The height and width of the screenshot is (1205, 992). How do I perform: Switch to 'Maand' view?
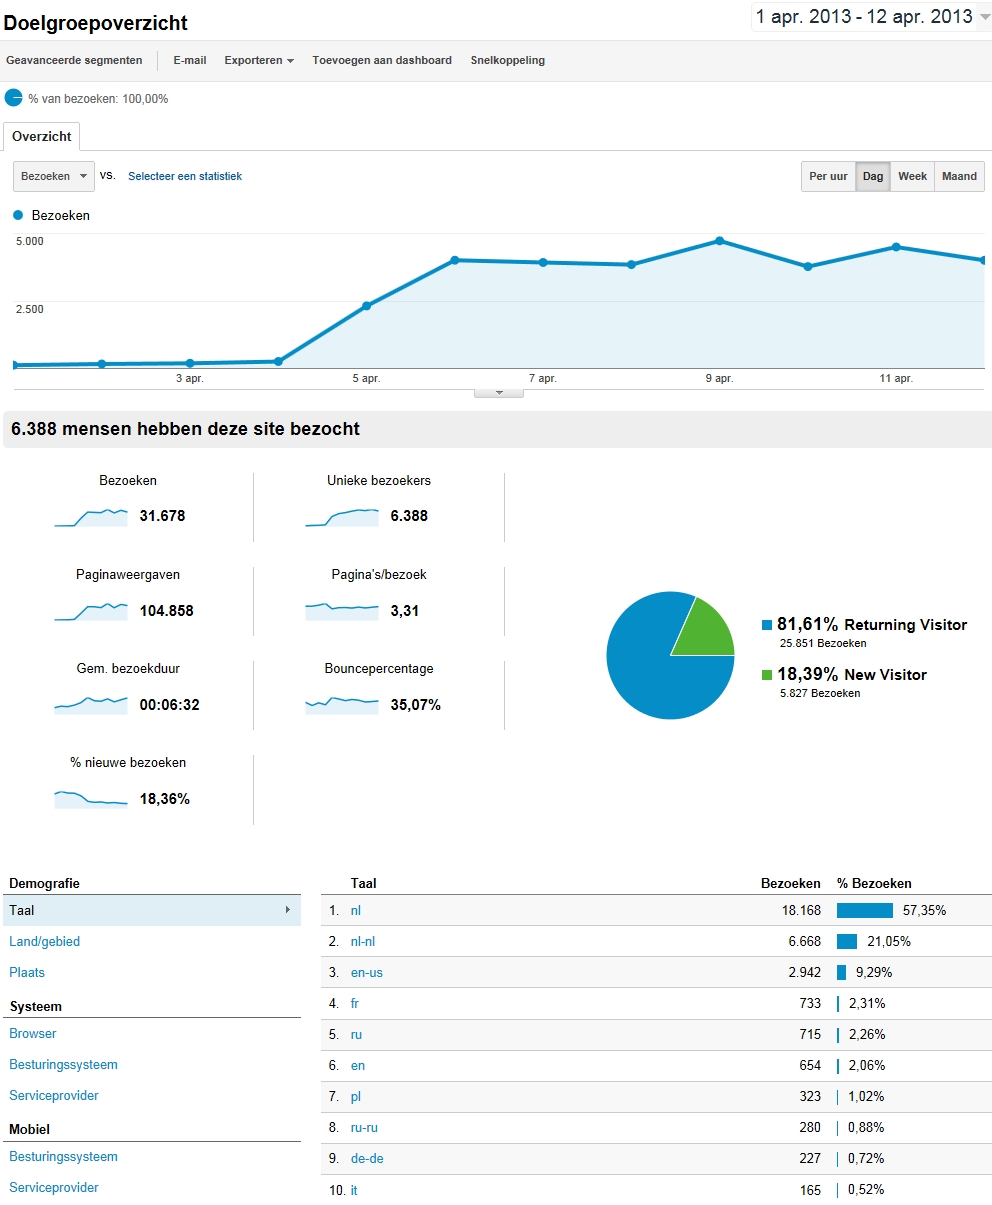coord(958,176)
